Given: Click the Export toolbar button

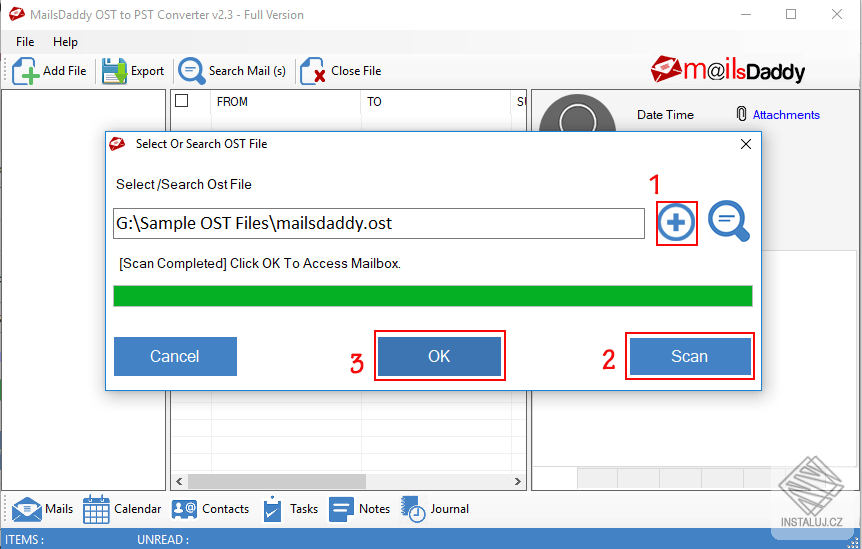Looking at the screenshot, I should (x=133, y=71).
